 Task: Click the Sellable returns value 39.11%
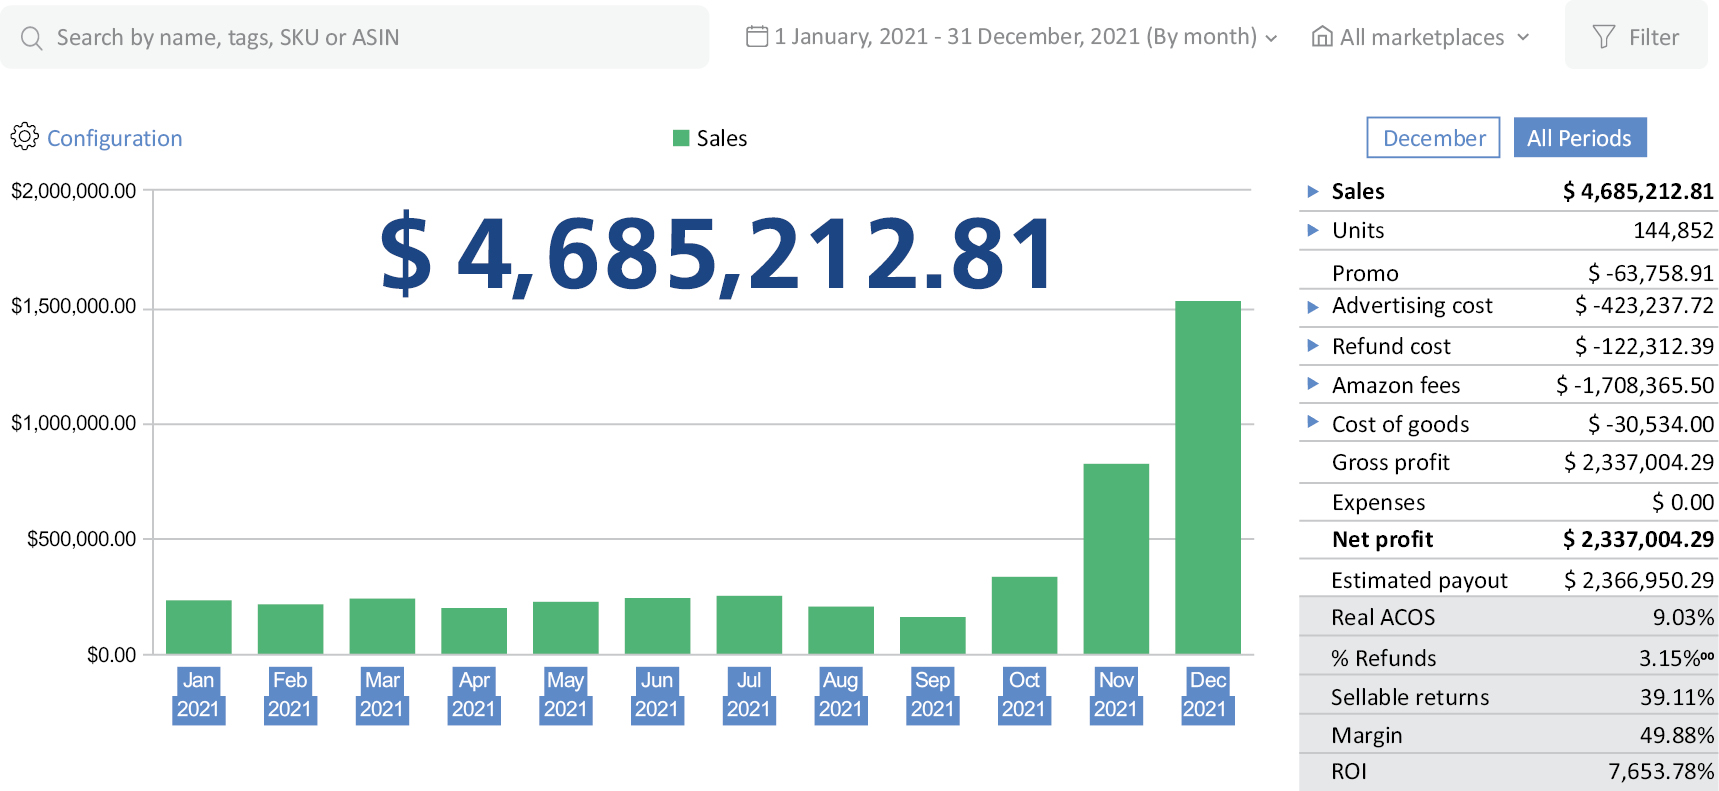(x=1677, y=697)
